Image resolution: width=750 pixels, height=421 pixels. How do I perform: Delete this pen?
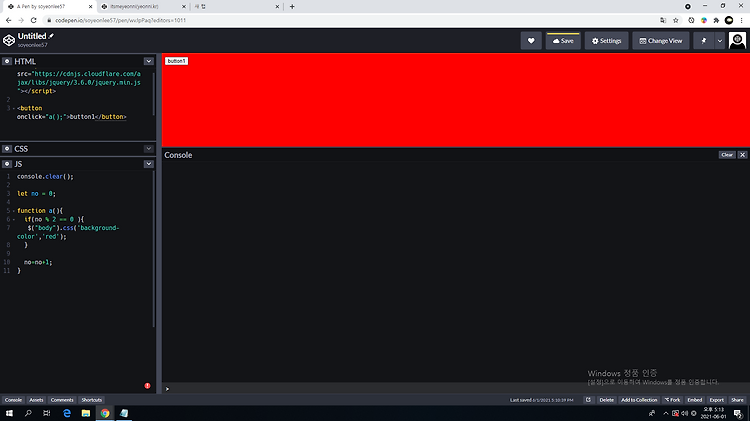pyautogui.click(x=607, y=400)
